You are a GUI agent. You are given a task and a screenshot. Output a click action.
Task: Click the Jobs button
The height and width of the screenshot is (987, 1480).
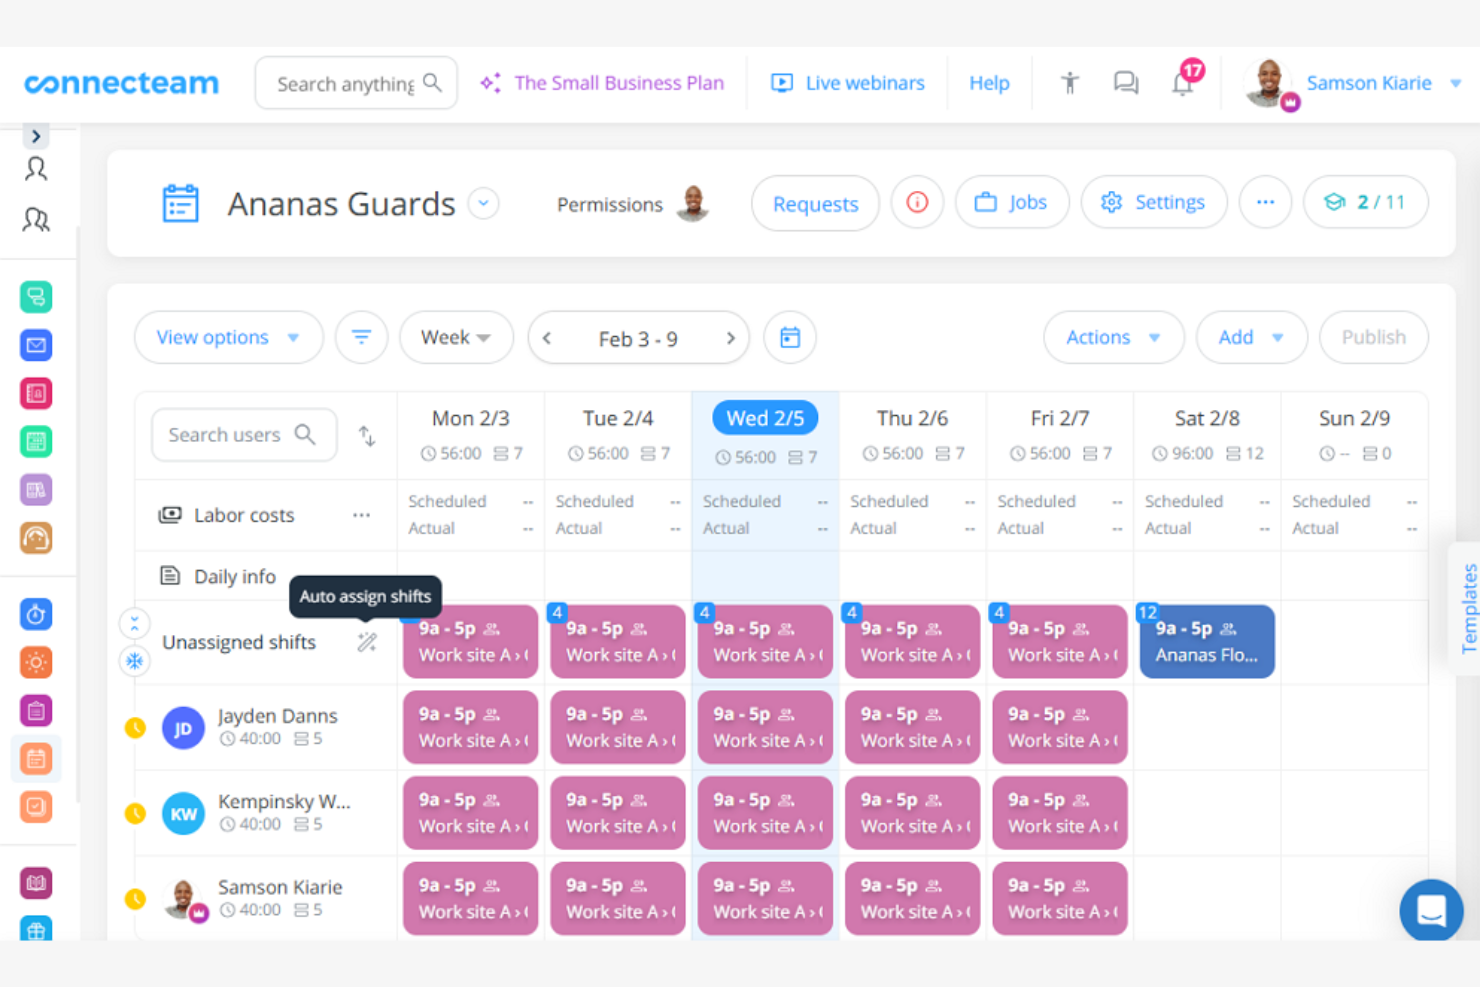1011,202
